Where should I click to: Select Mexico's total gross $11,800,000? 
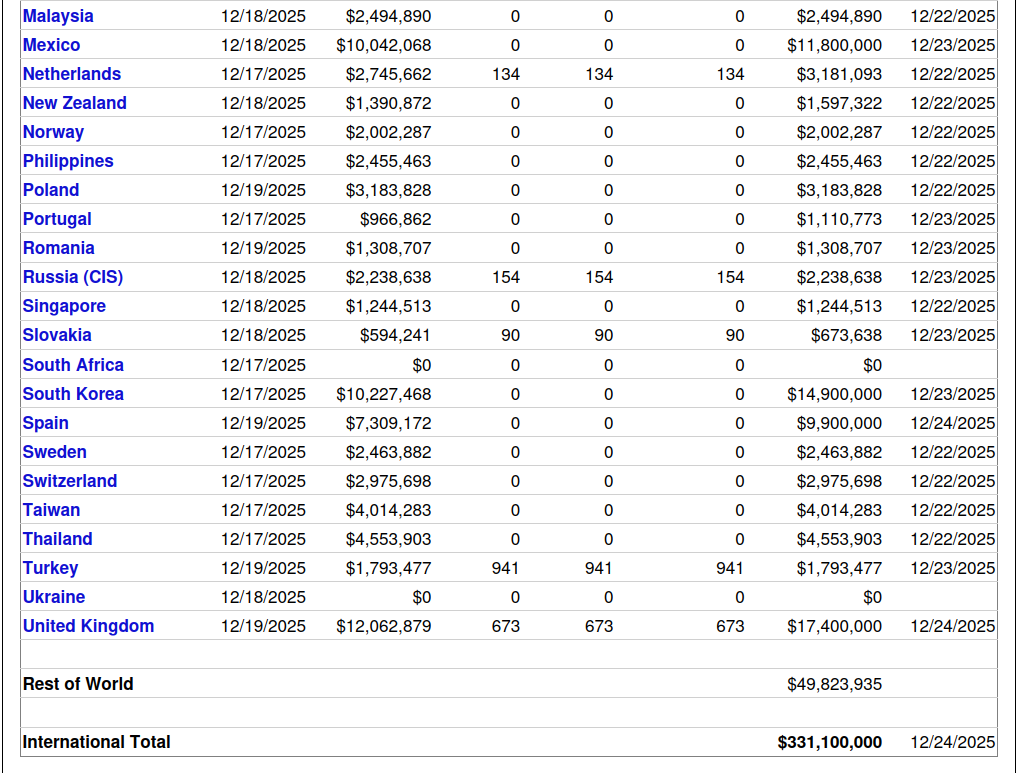pyautogui.click(x=834, y=46)
